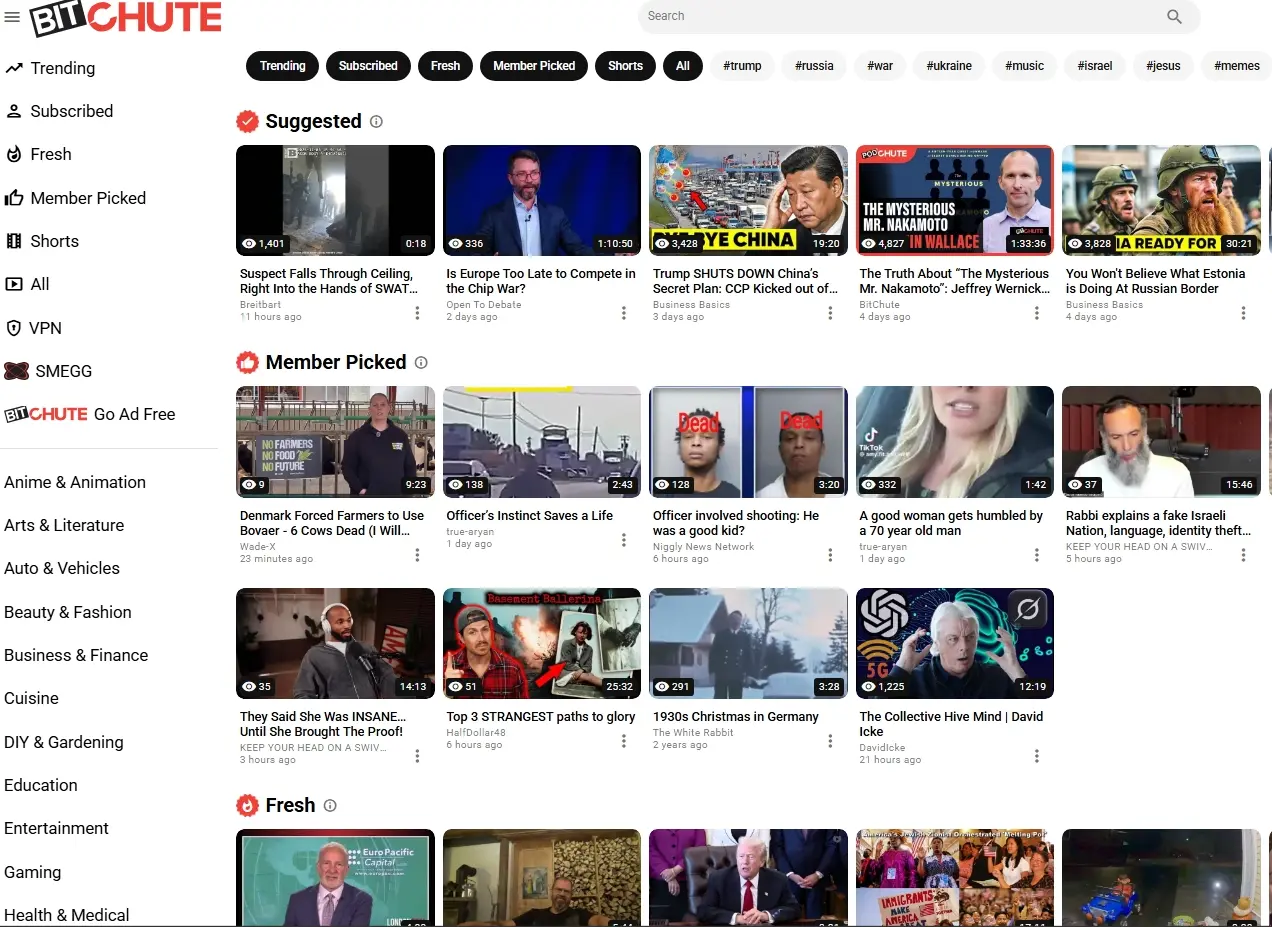Select the #ukraine hashtag chip
The image size is (1272, 927).
pos(948,66)
